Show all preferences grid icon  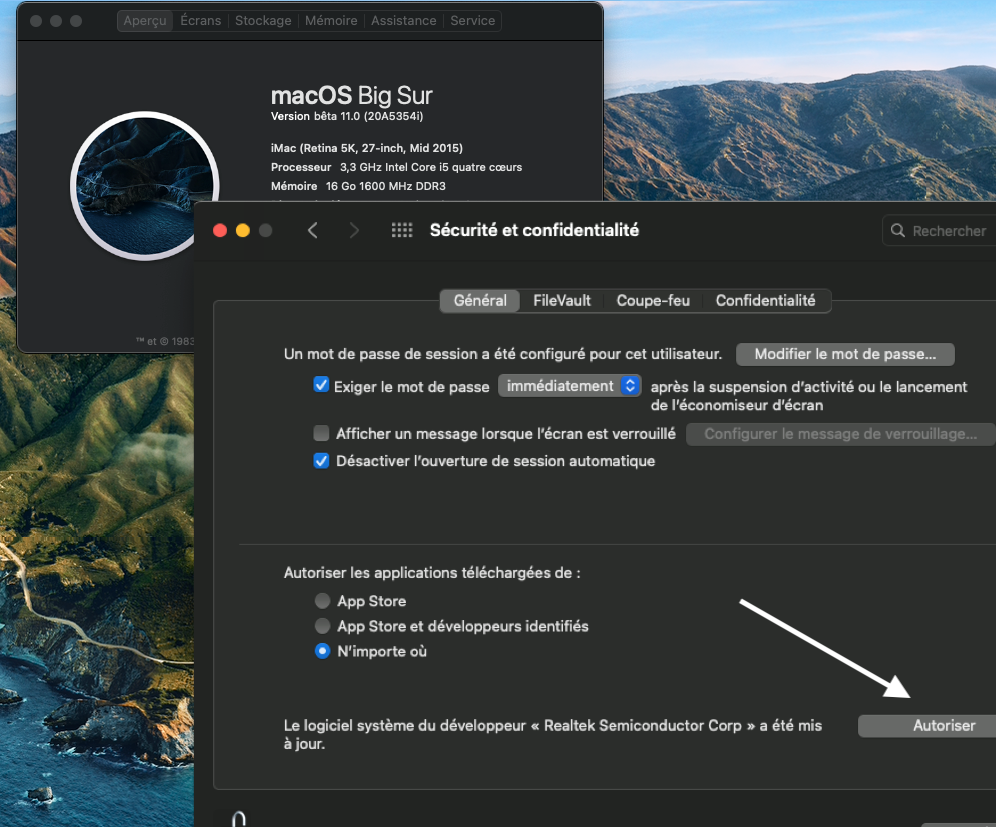pos(402,230)
